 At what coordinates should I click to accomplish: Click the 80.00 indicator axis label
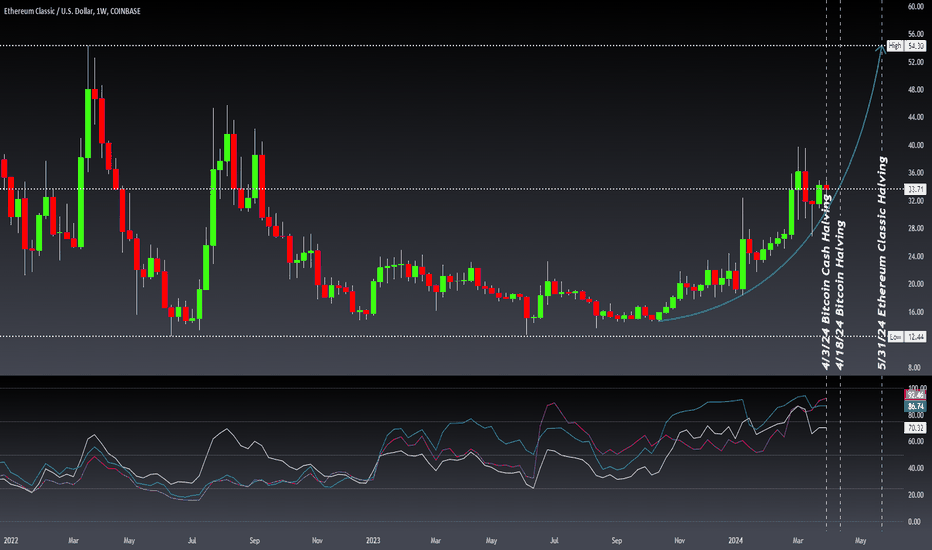pos(915,415)
